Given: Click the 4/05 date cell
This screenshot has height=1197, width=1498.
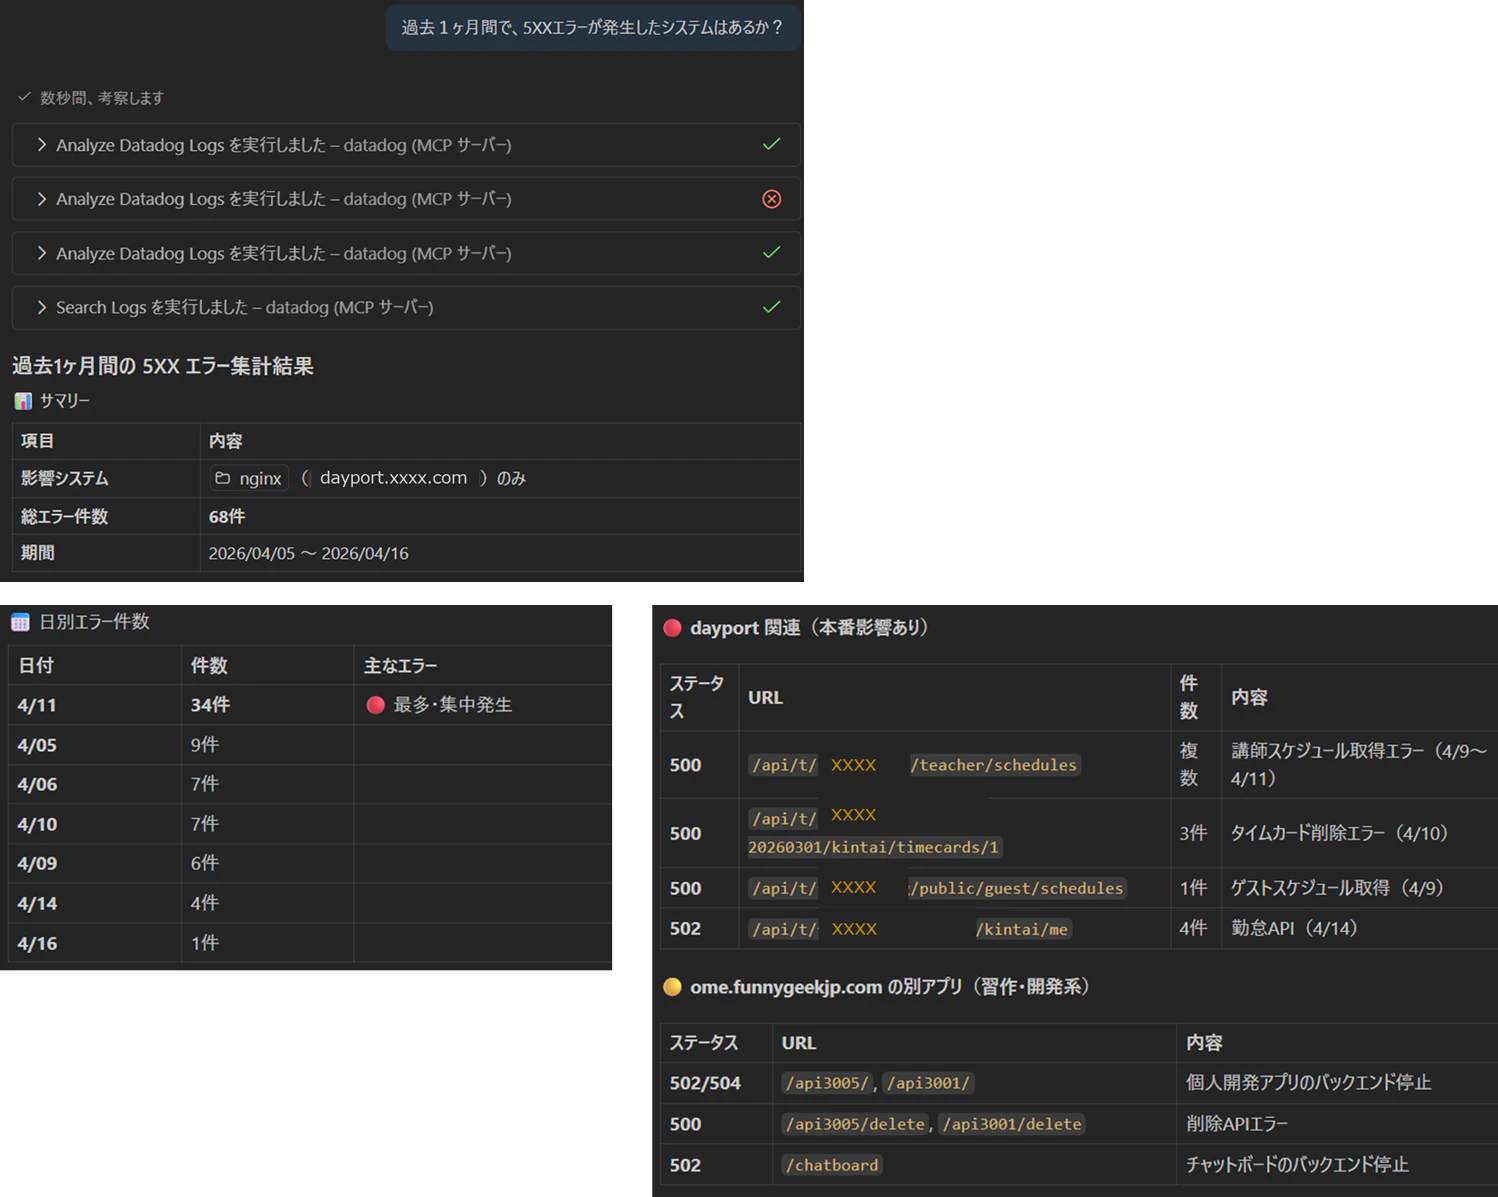Looking at the screenshot, I should click(94, 745).
